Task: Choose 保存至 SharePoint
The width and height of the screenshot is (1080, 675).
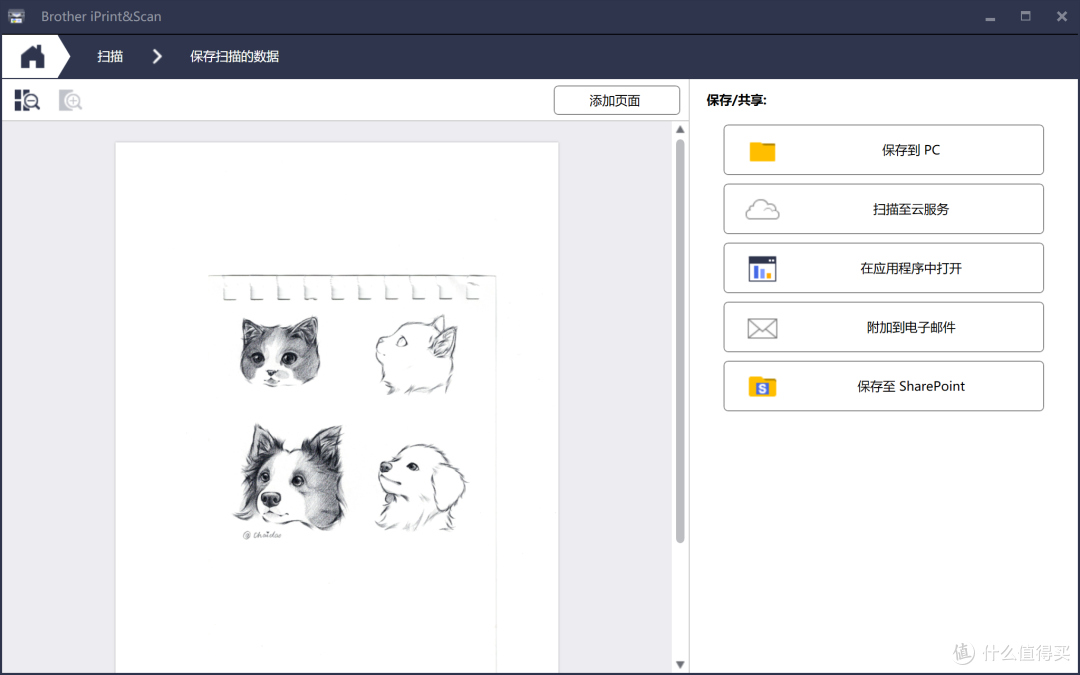Action: click(x=884, y=386)
